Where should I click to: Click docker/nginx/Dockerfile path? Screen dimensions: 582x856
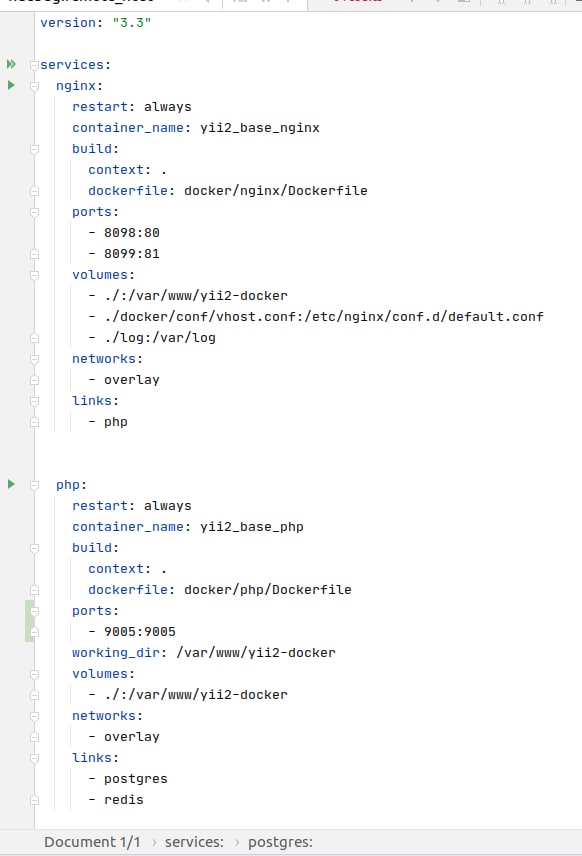(x=276, y=191)
